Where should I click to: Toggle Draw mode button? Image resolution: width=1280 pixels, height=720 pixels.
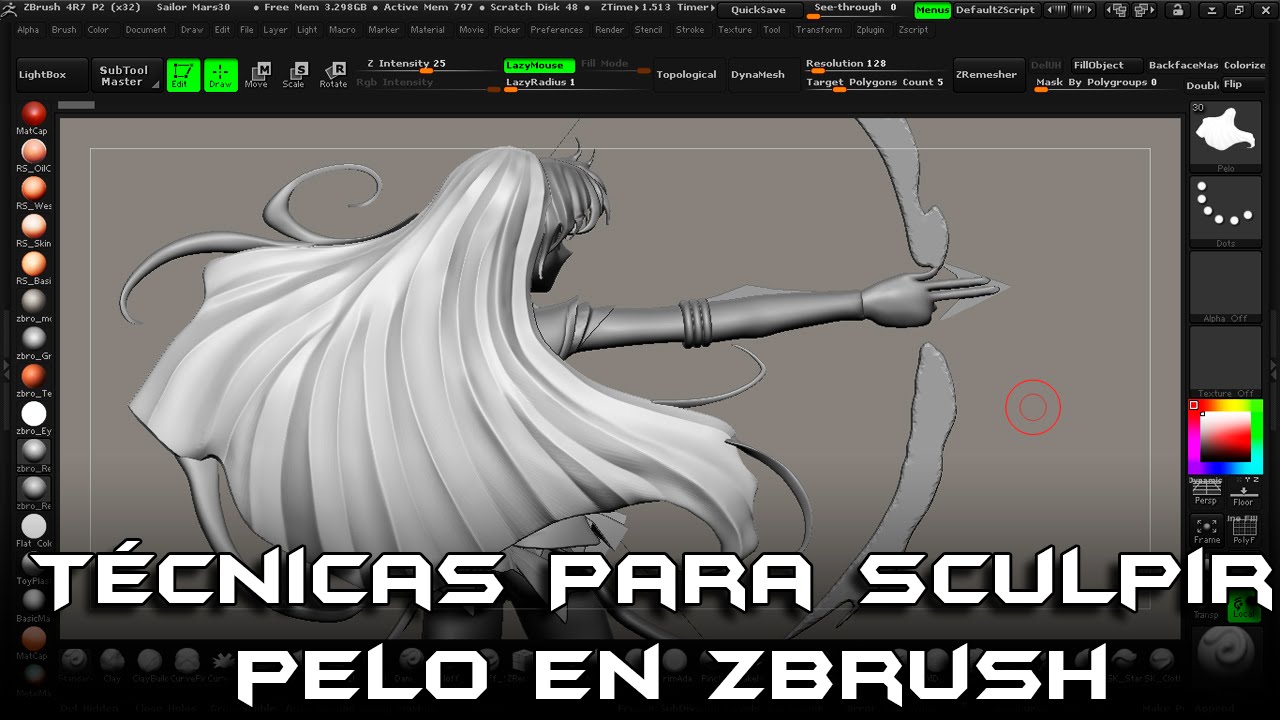[x=221, y=75]
